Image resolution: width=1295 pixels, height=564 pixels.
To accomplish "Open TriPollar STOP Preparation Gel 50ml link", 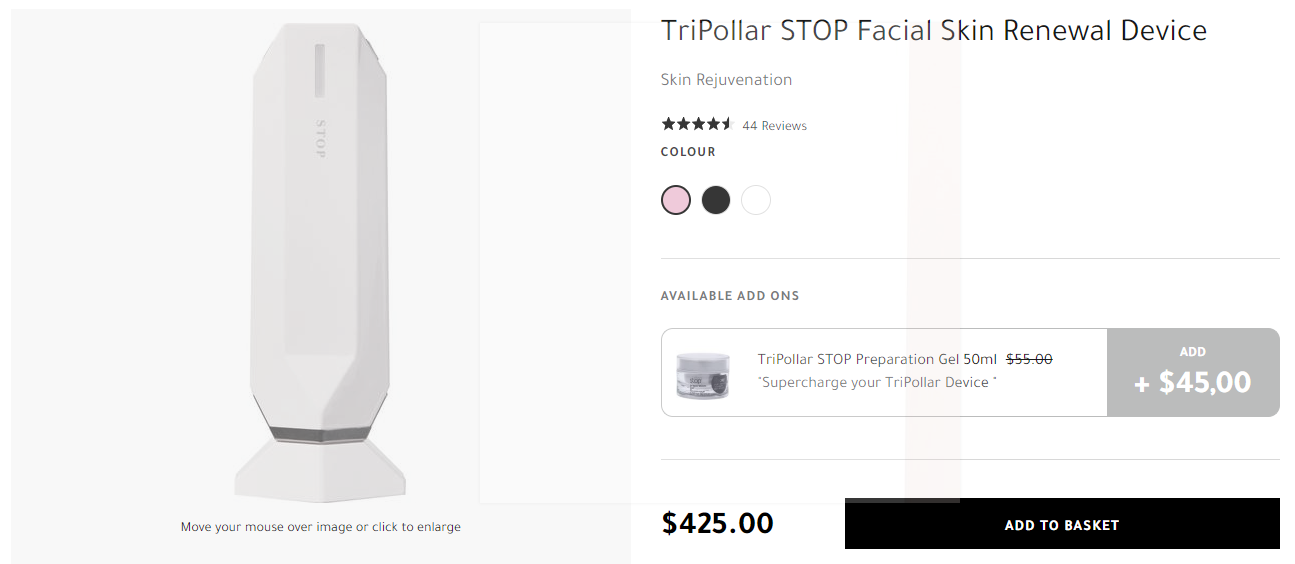I will (877, 359).
